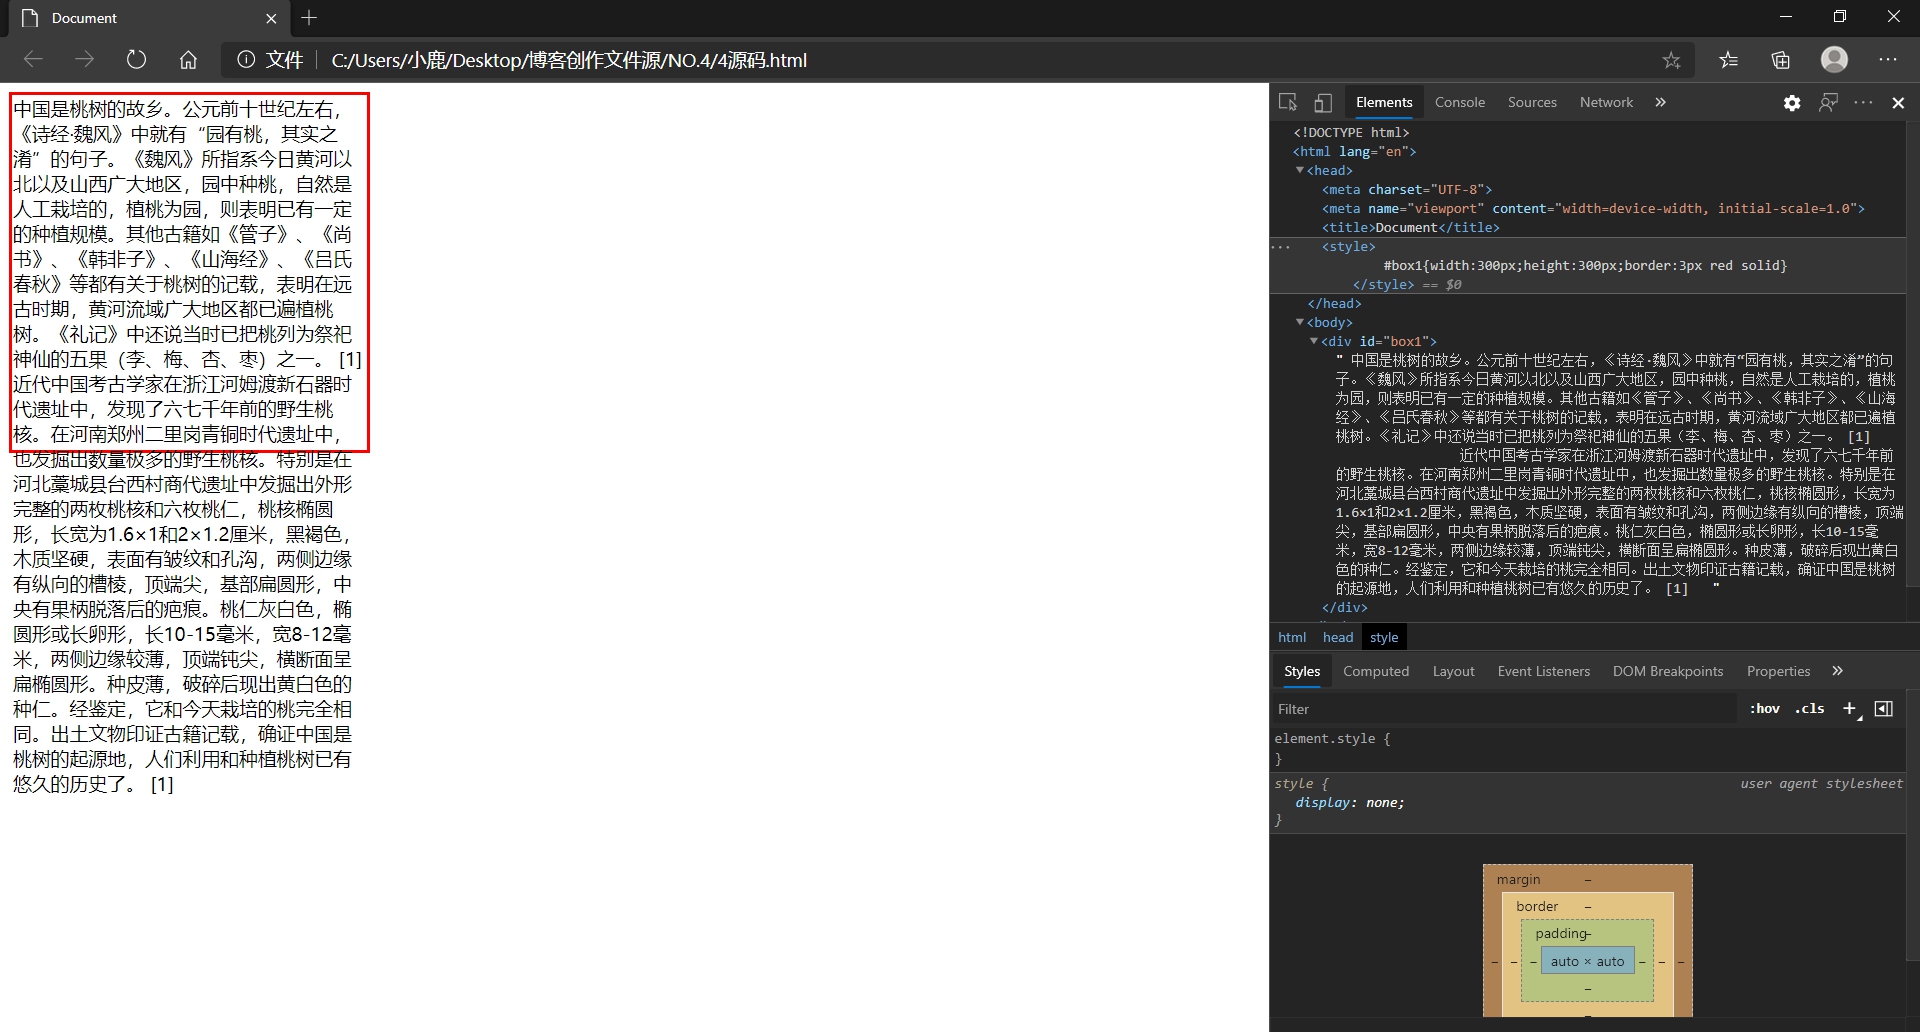This screenshot has height=1032, width=1920.
Task: Click the html breadcrumb link
Action: tap(1292, 637)
